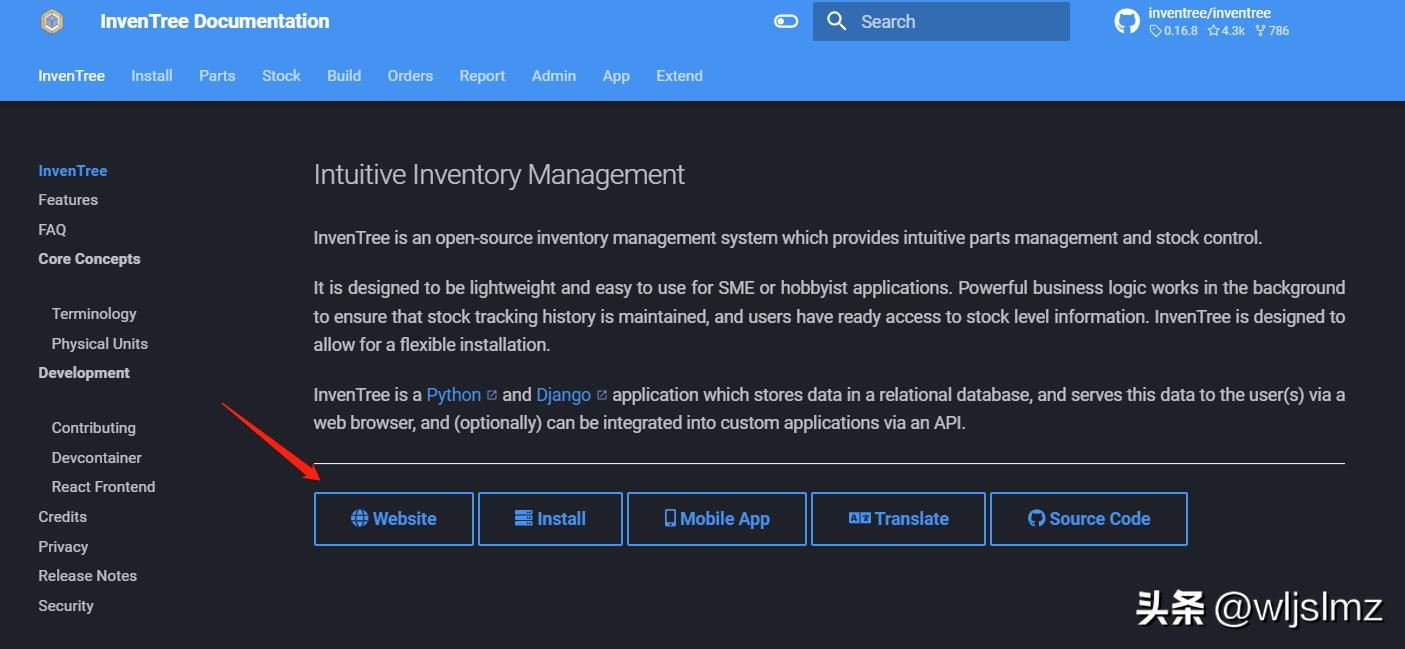This screenshot has width=1405, height=649.
Task: Click the search magnifier icon
Action: (837, 22)
